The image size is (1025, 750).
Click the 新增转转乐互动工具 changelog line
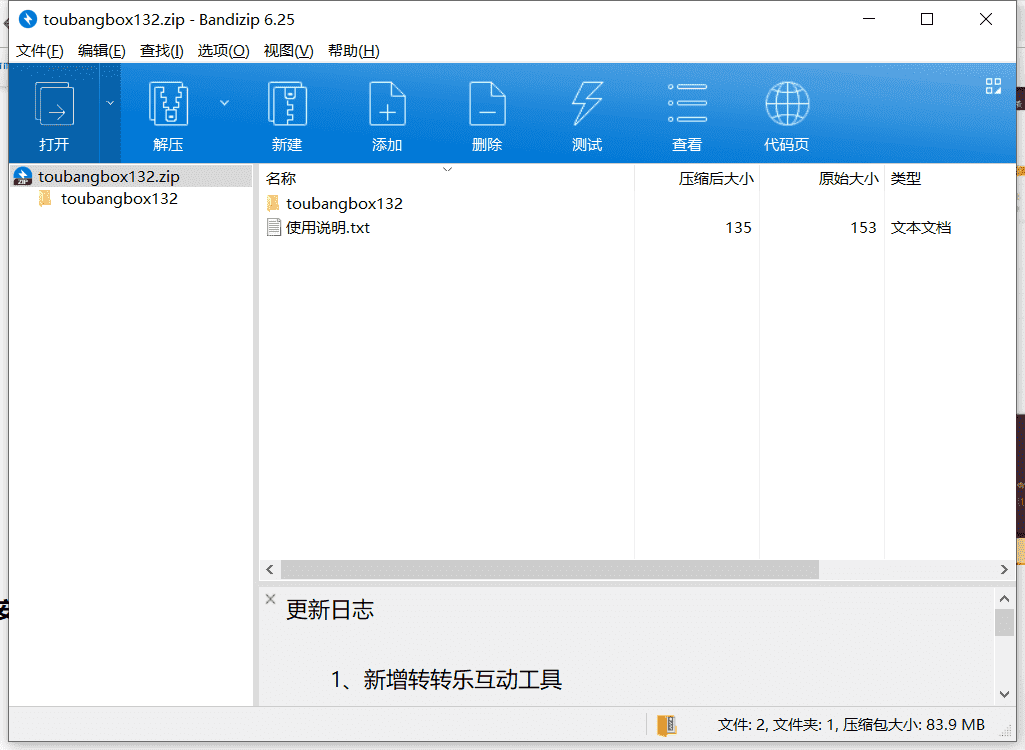462,680
